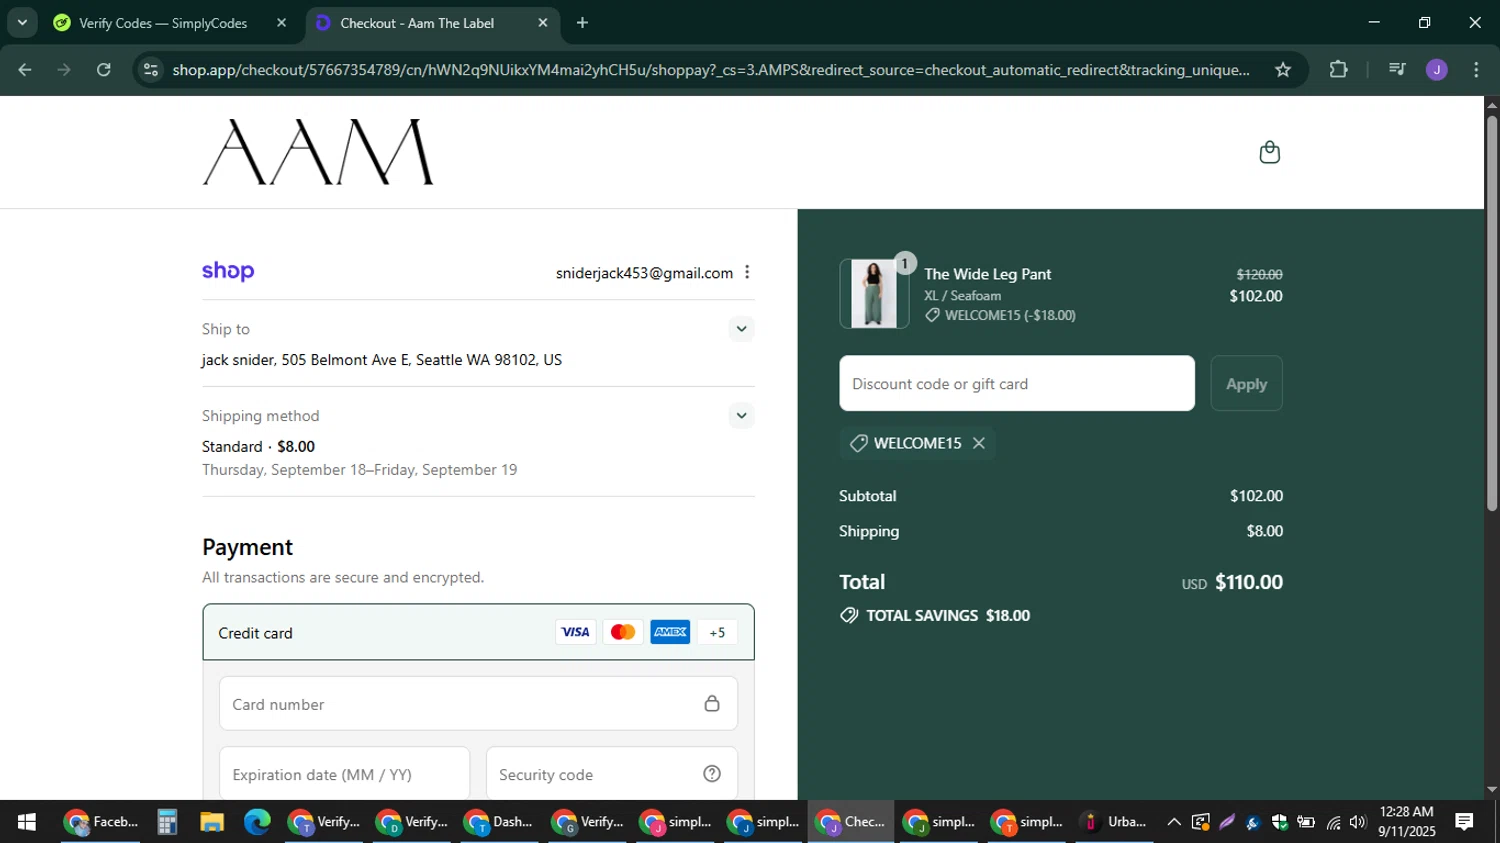The width and height of the screenshot is (1500, 843).
Task: Click the Standard $8.00 shipping text
Action: click(x=258, y=447)
